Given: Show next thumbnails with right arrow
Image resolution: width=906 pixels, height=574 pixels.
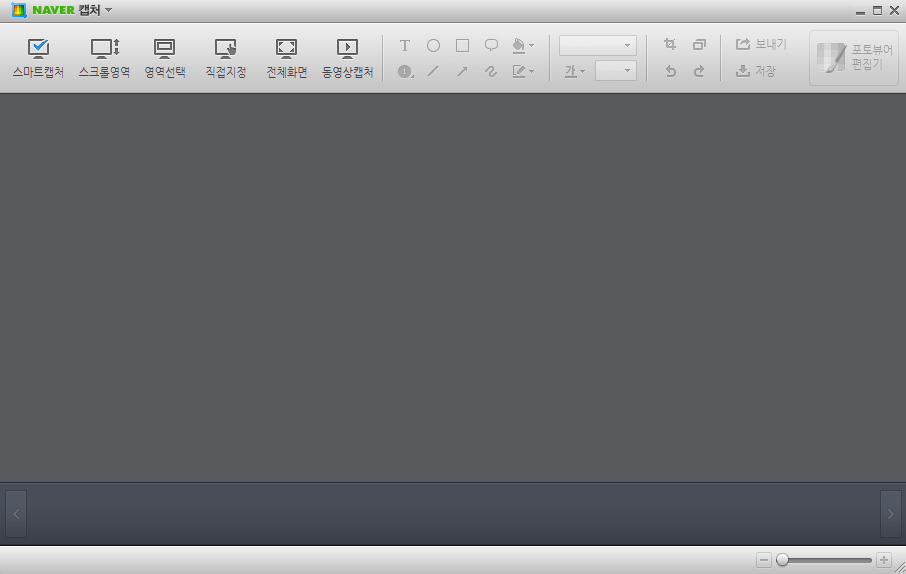Looking at the screenshot, I should click(x=890, y=514).
